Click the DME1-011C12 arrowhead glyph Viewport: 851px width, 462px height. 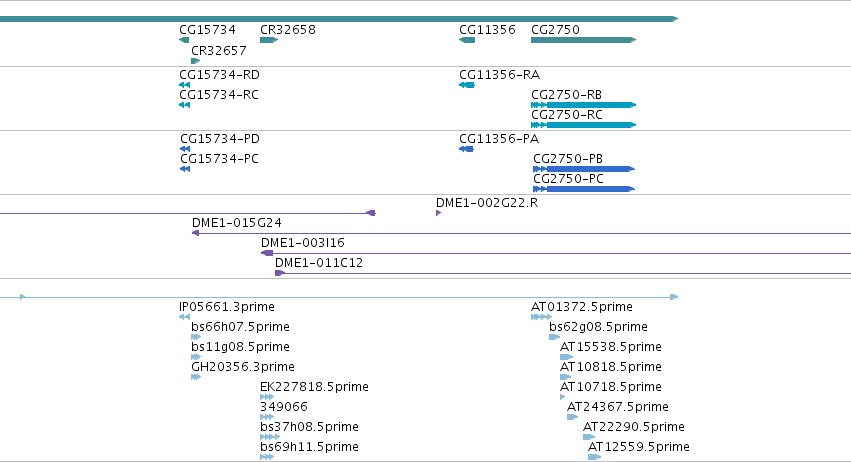280,273
